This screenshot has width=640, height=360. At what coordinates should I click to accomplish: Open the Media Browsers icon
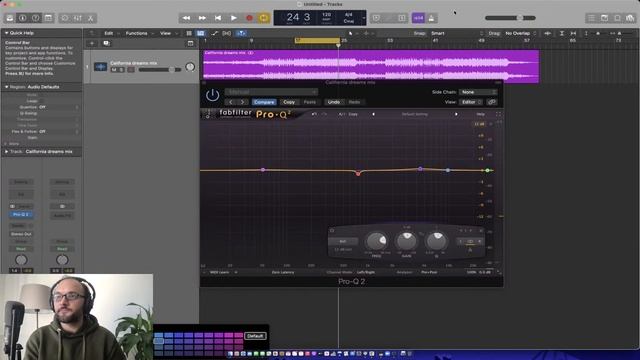[631, 18]
